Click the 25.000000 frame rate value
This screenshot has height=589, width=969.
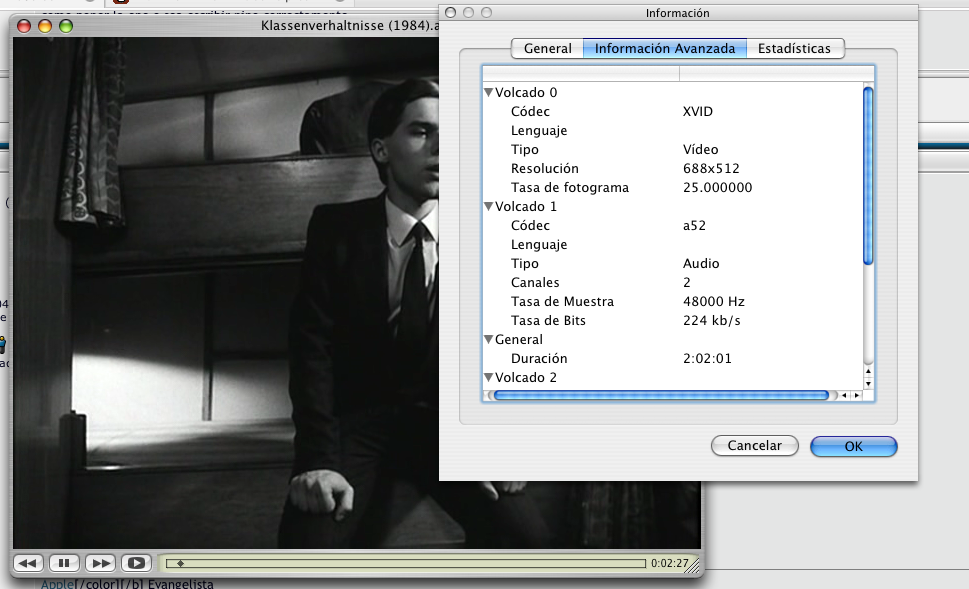[x=717, y=187]
